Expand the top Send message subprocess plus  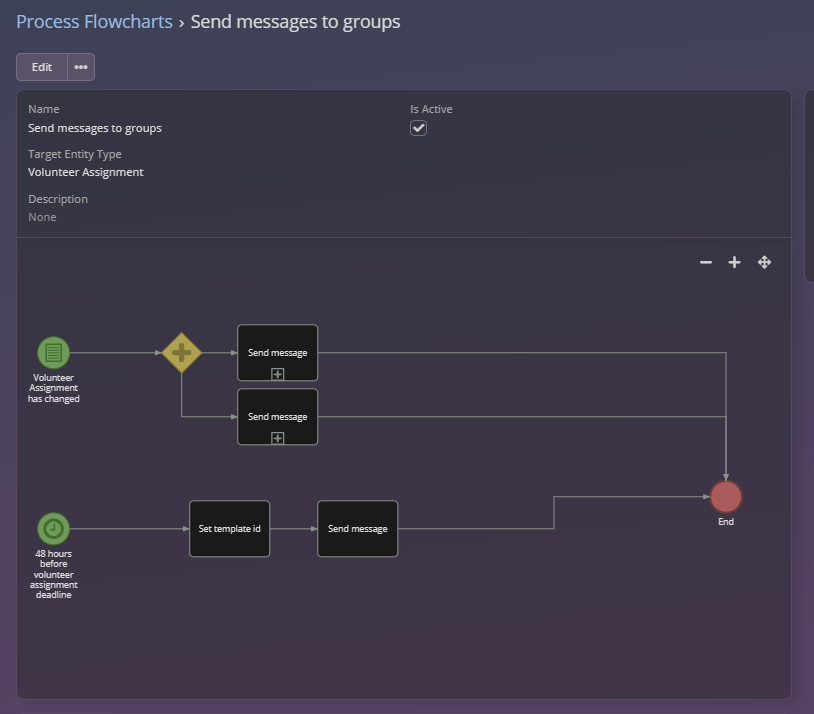(278, 374)
